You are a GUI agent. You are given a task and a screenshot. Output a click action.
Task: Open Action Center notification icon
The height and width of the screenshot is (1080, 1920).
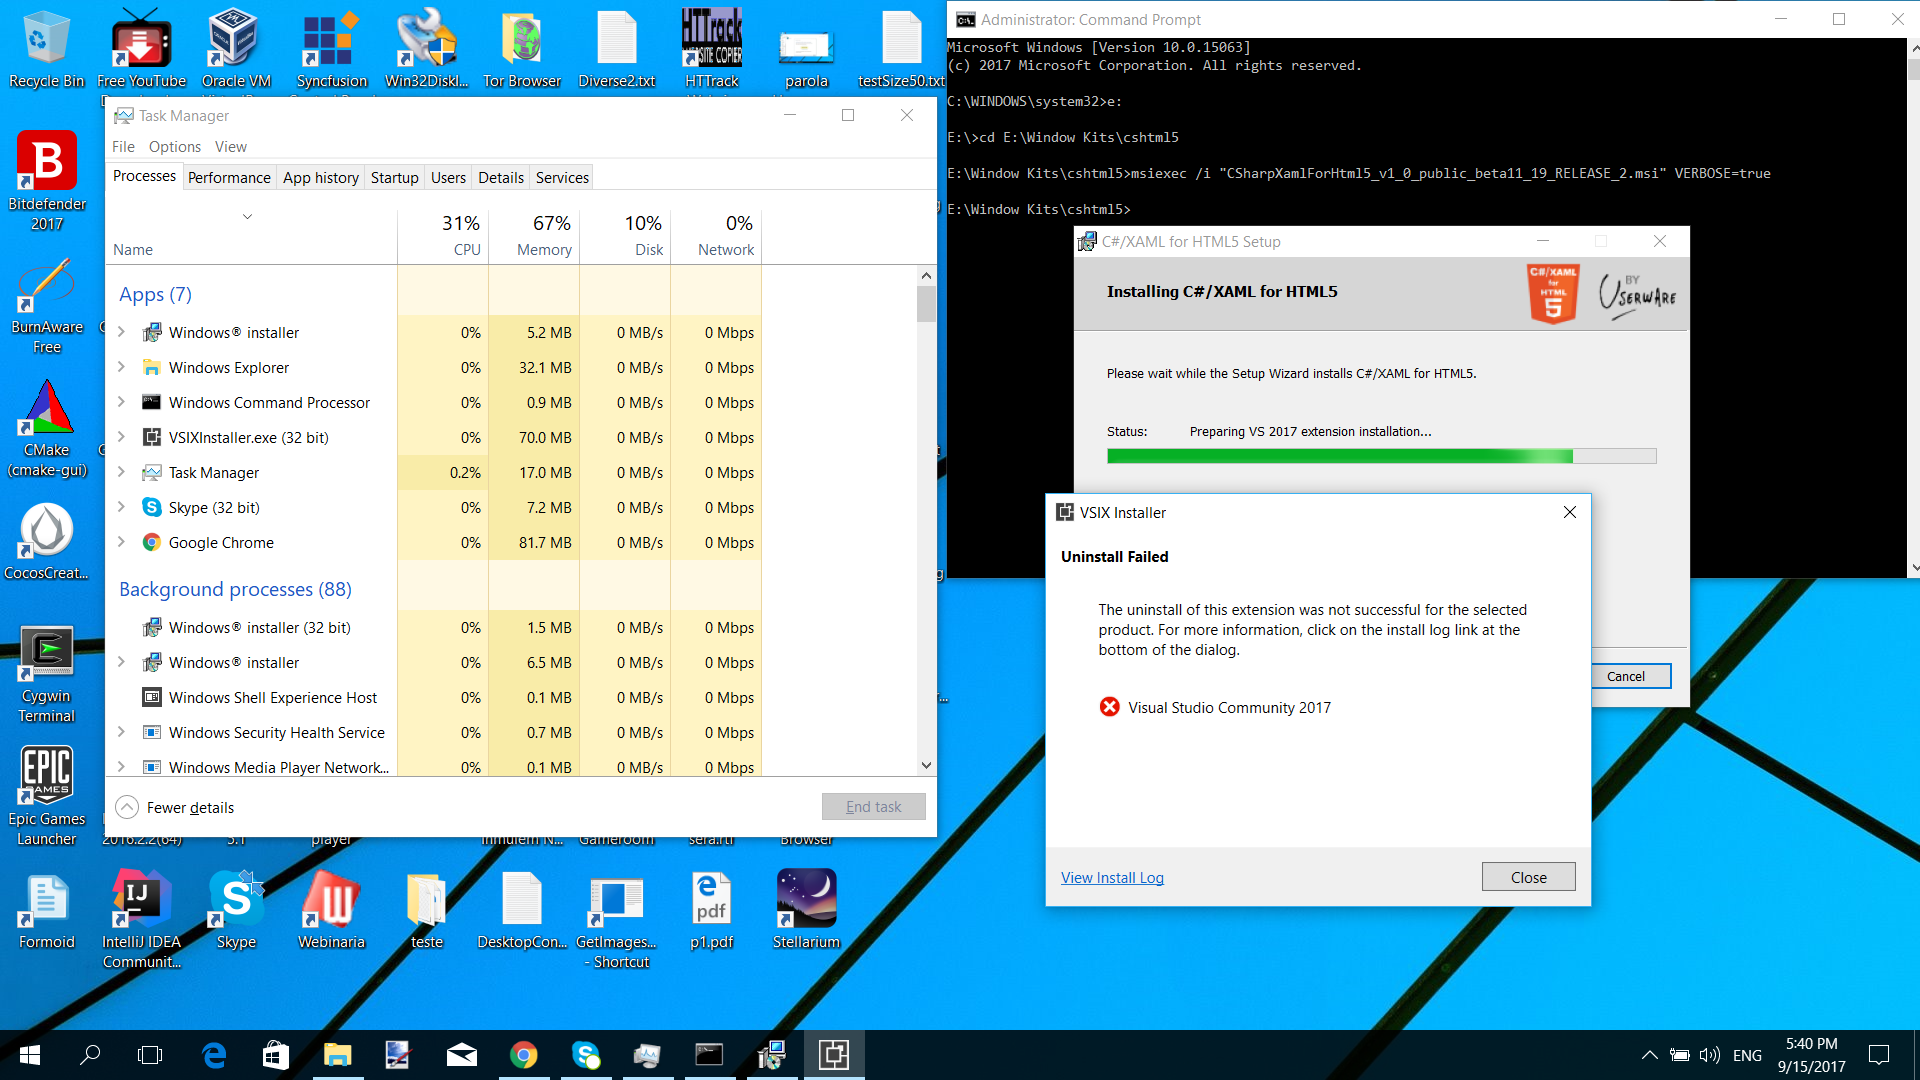click(1879, 1055)
